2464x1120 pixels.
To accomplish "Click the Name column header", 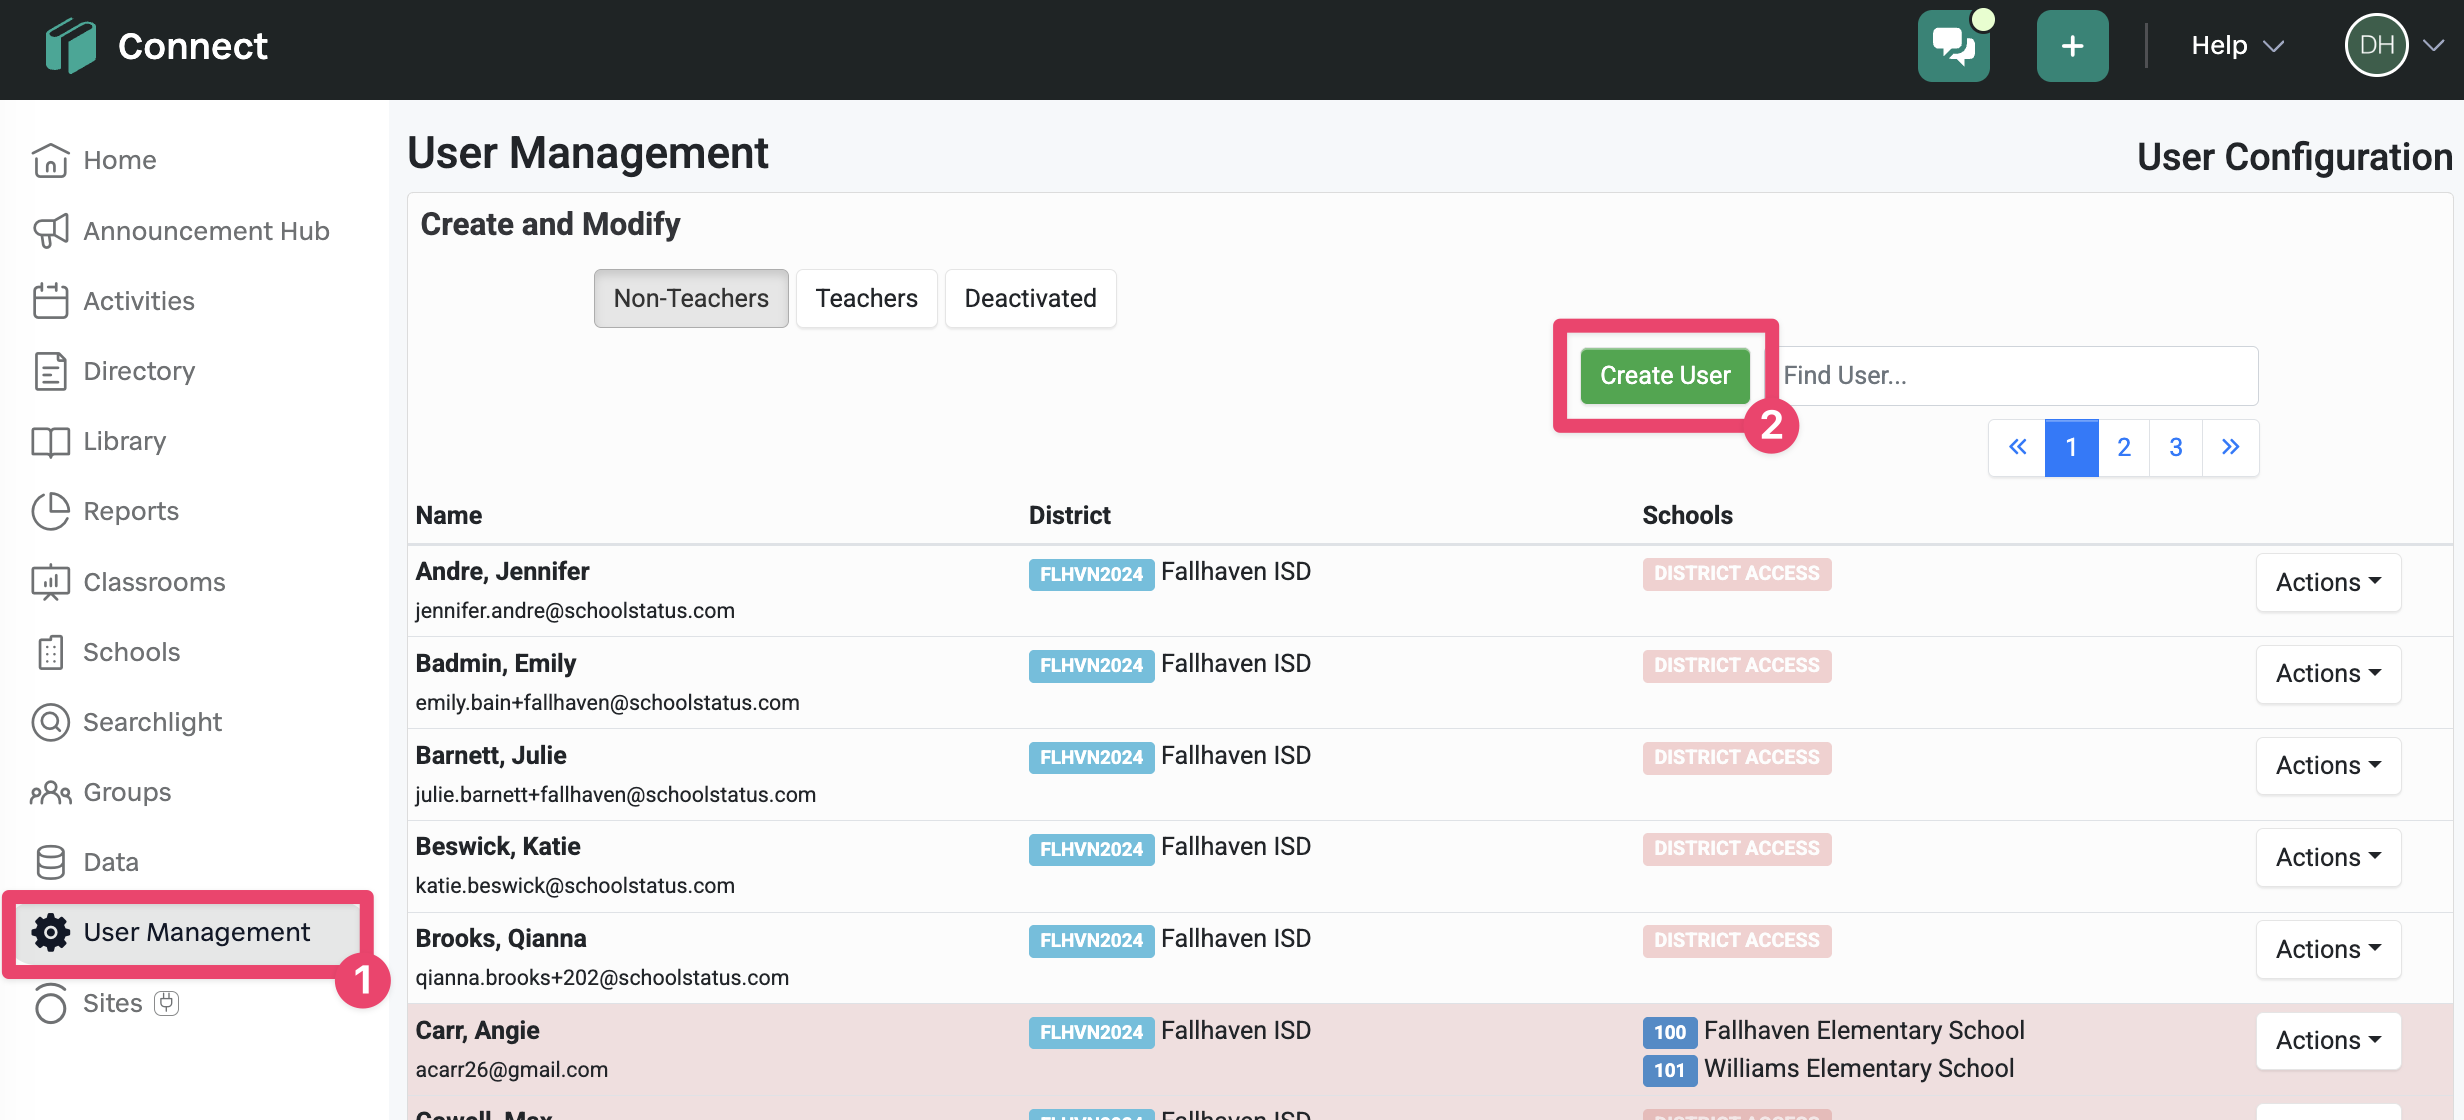I will click(449, 515).
